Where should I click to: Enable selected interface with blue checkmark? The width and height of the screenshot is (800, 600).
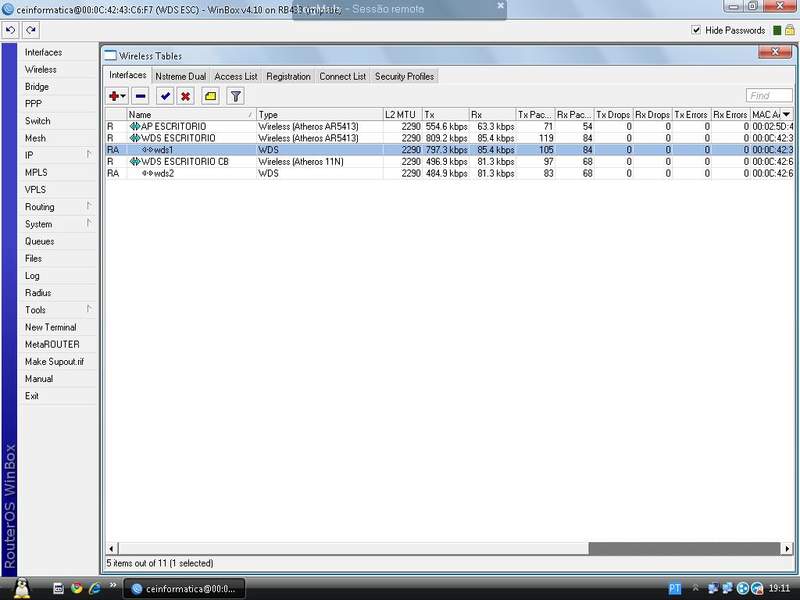(165, 96)
